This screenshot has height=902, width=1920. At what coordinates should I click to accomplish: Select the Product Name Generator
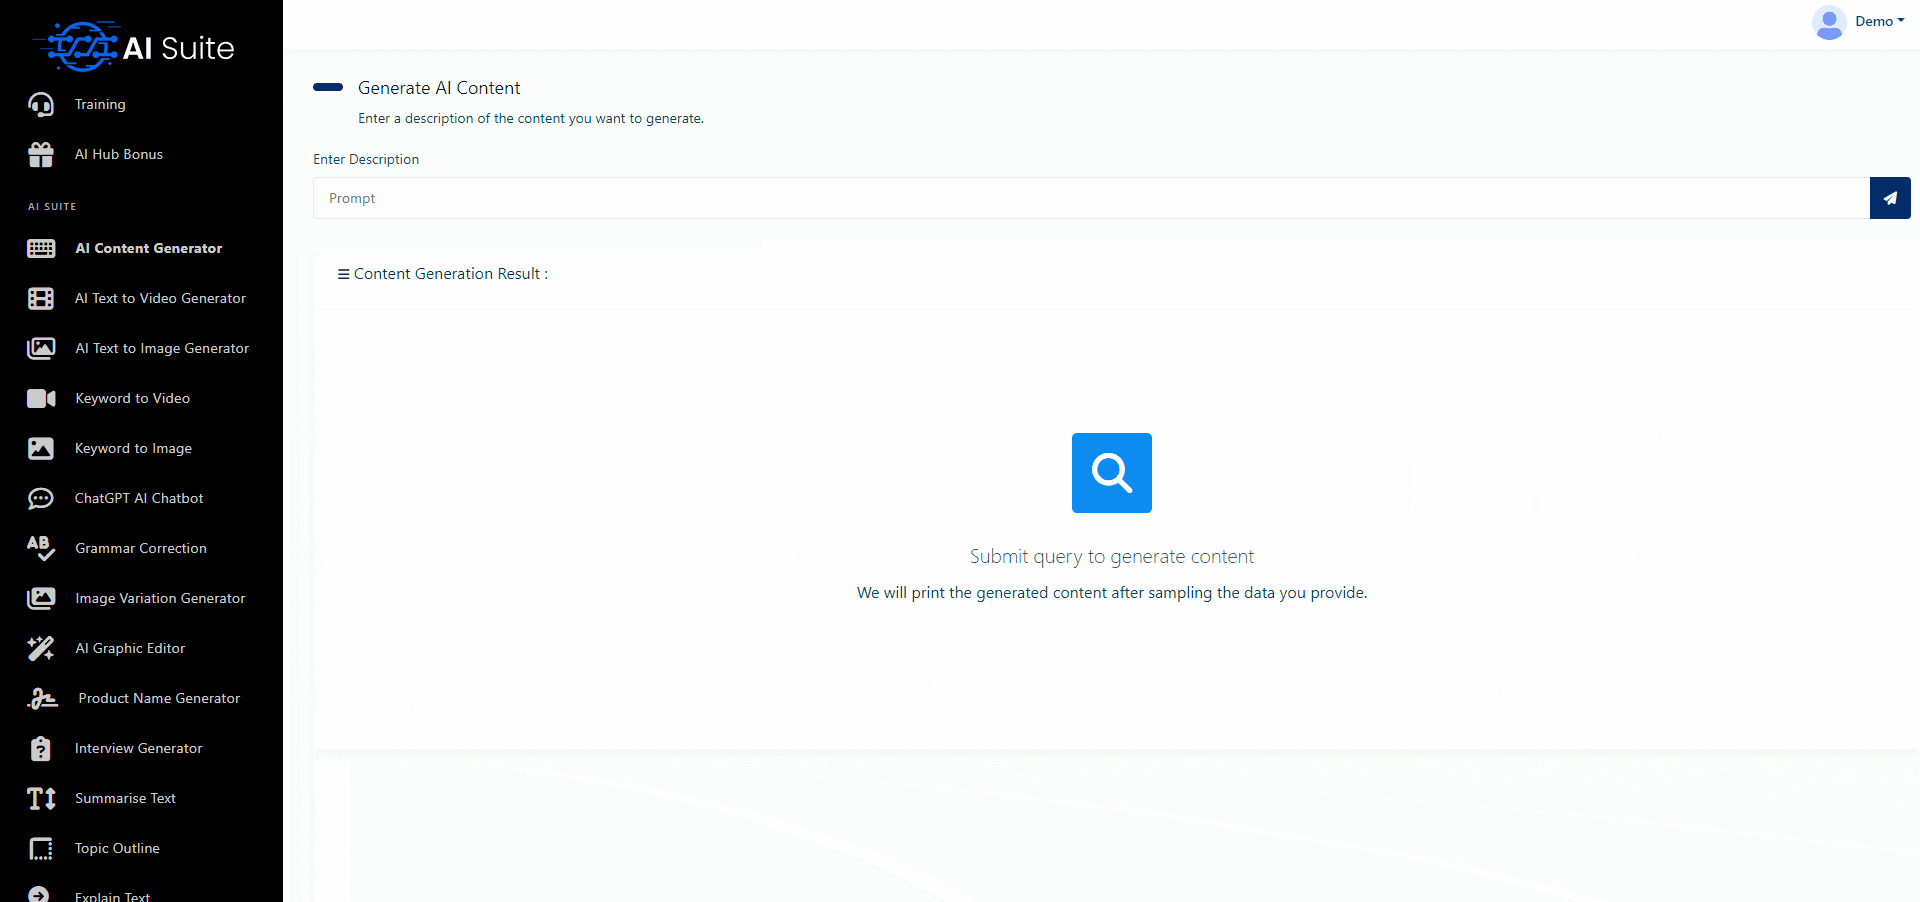(x=157, y=698)
